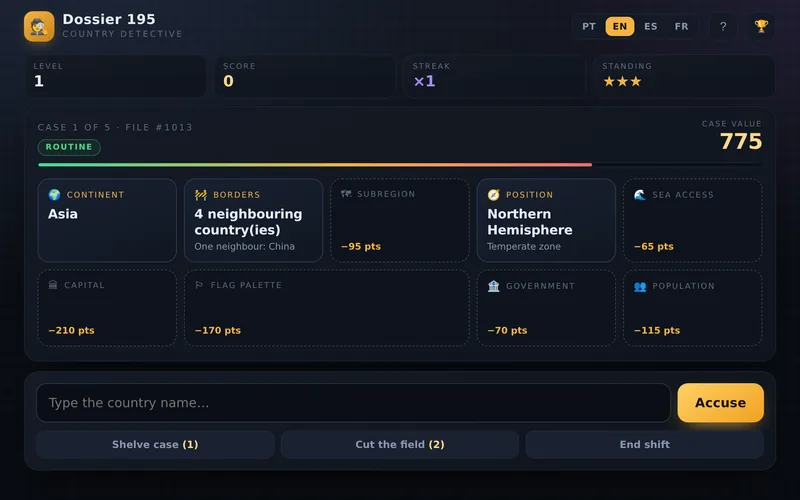This screenshot has width=800, height=500.
Task: Click the detective app logo icon
Action: pyautogui.click(x=39, y=27)
